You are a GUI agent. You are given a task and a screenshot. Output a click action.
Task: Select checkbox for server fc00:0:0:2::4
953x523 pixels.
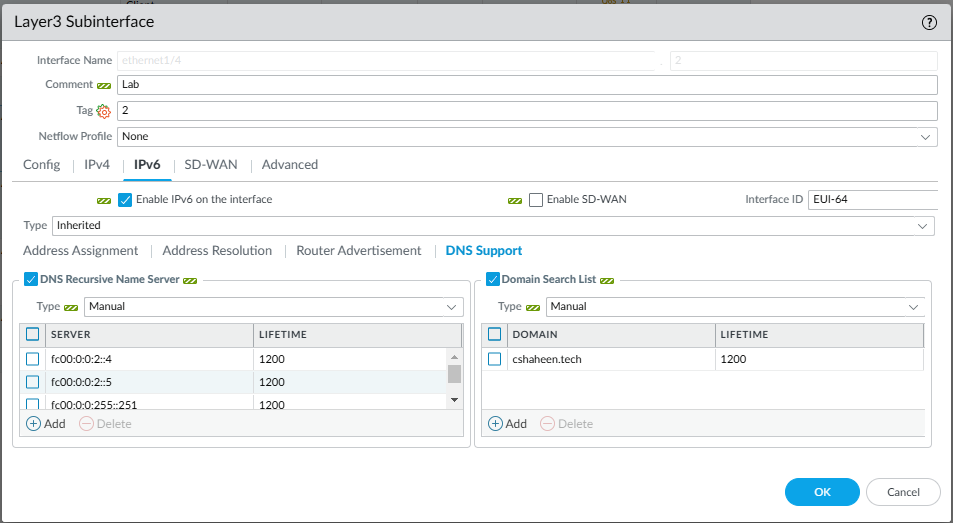pyautogui.click(x=33, y=359)
